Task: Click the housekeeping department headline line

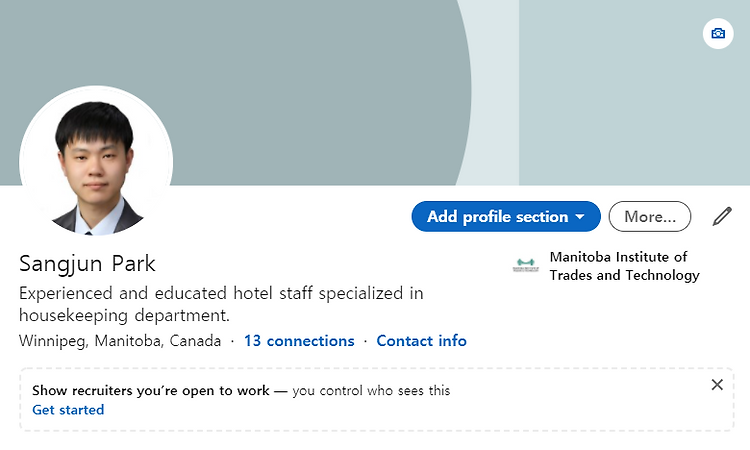Action: (124, 315)
